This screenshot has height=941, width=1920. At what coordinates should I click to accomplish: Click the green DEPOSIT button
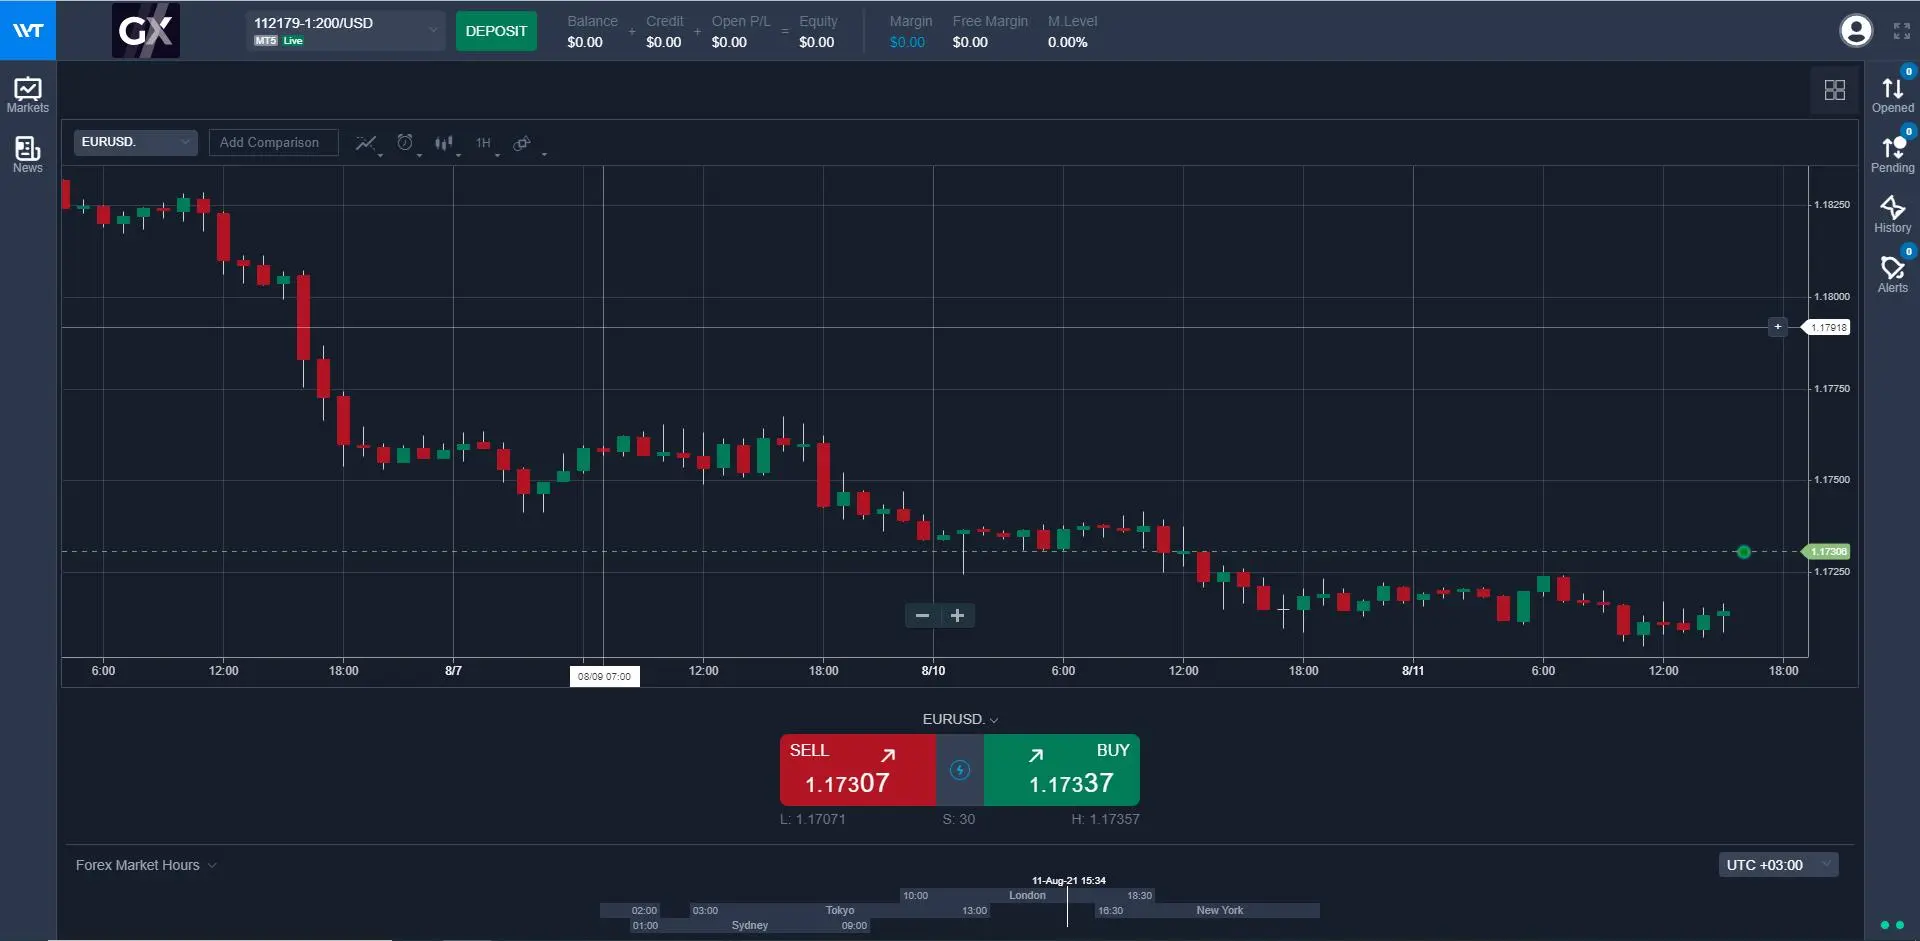click(x=496, y=31)
